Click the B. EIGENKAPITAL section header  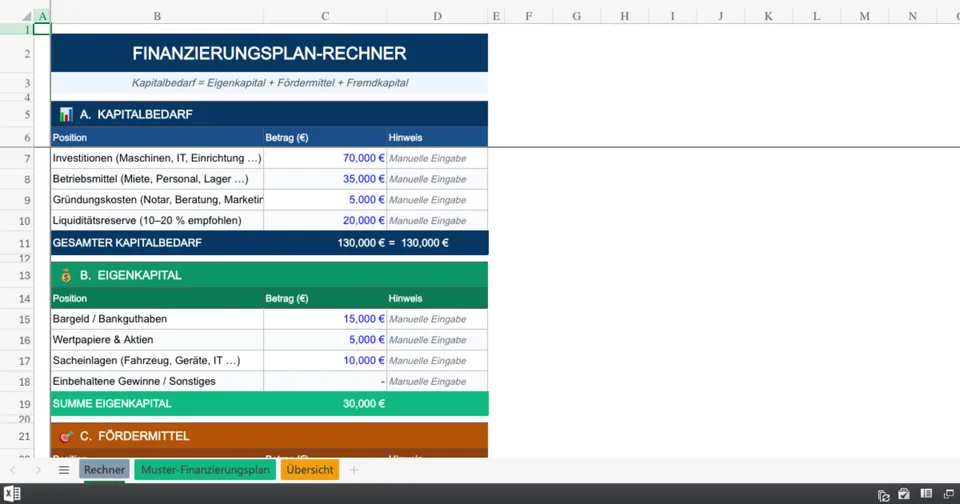pos(269,276)
